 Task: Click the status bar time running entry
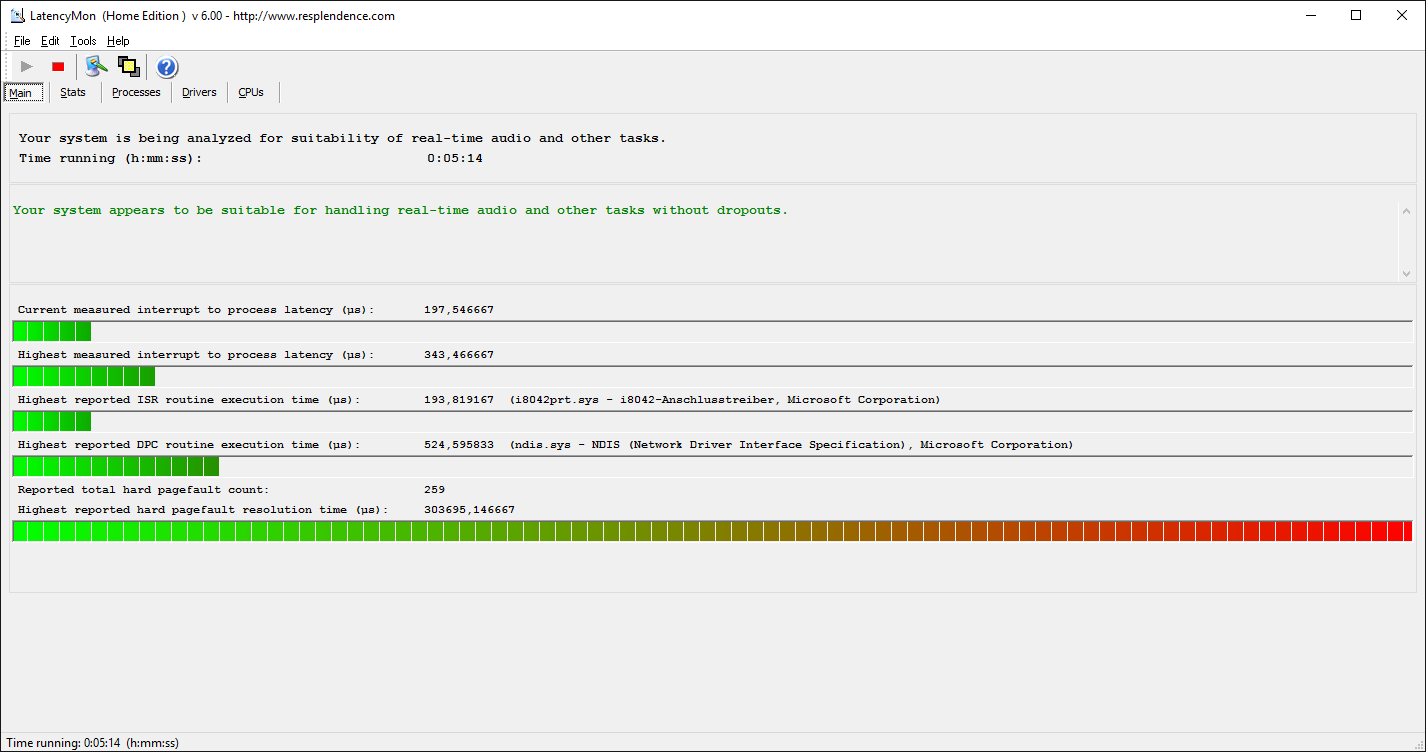tap(92, 743)
